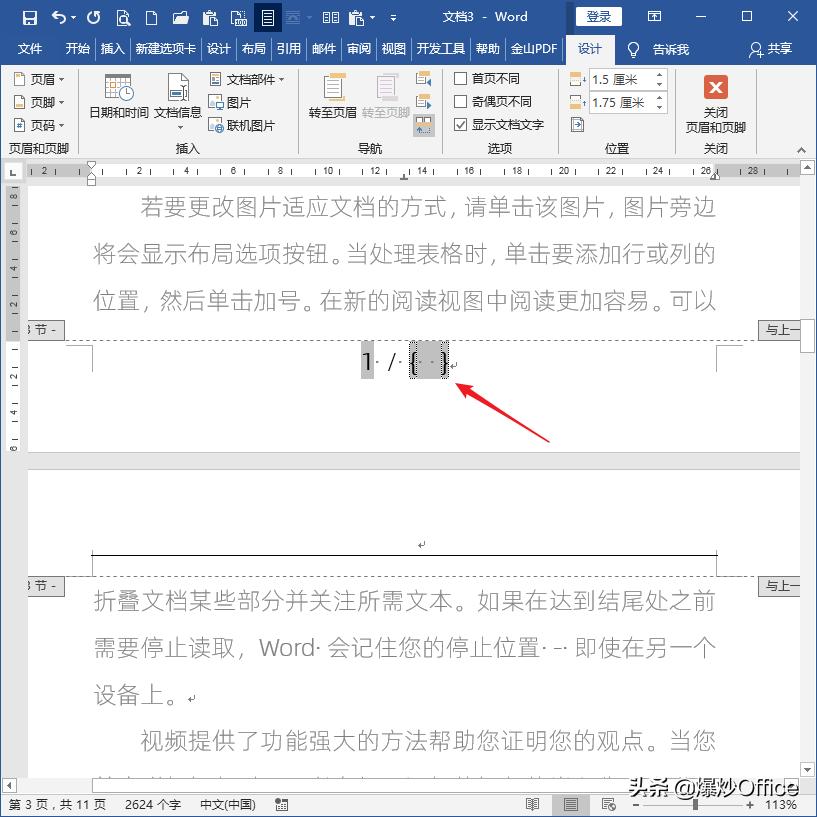Click the 文档信息 document info icon
This screenshot has width=817, height=817.
(177, 100)
